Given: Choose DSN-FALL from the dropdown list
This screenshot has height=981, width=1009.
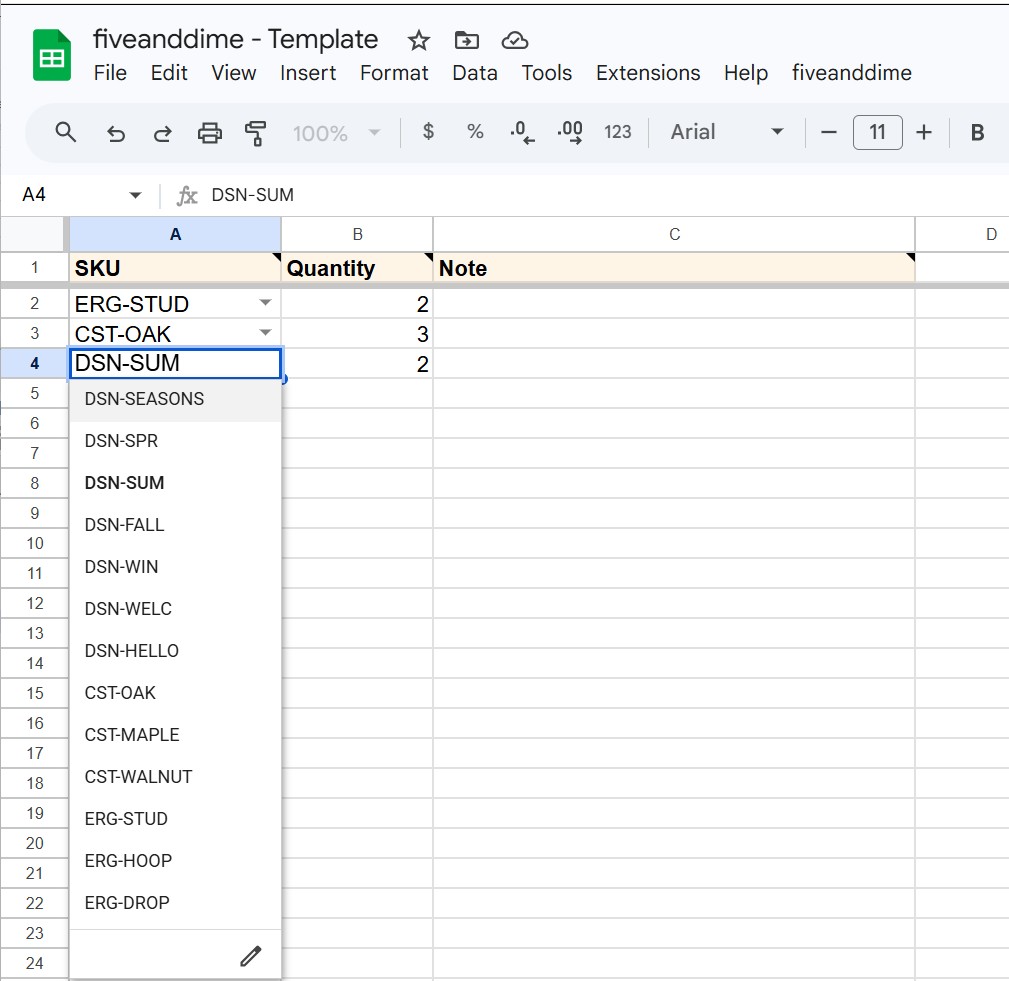Looking at the screenshot, I should 175,525.
